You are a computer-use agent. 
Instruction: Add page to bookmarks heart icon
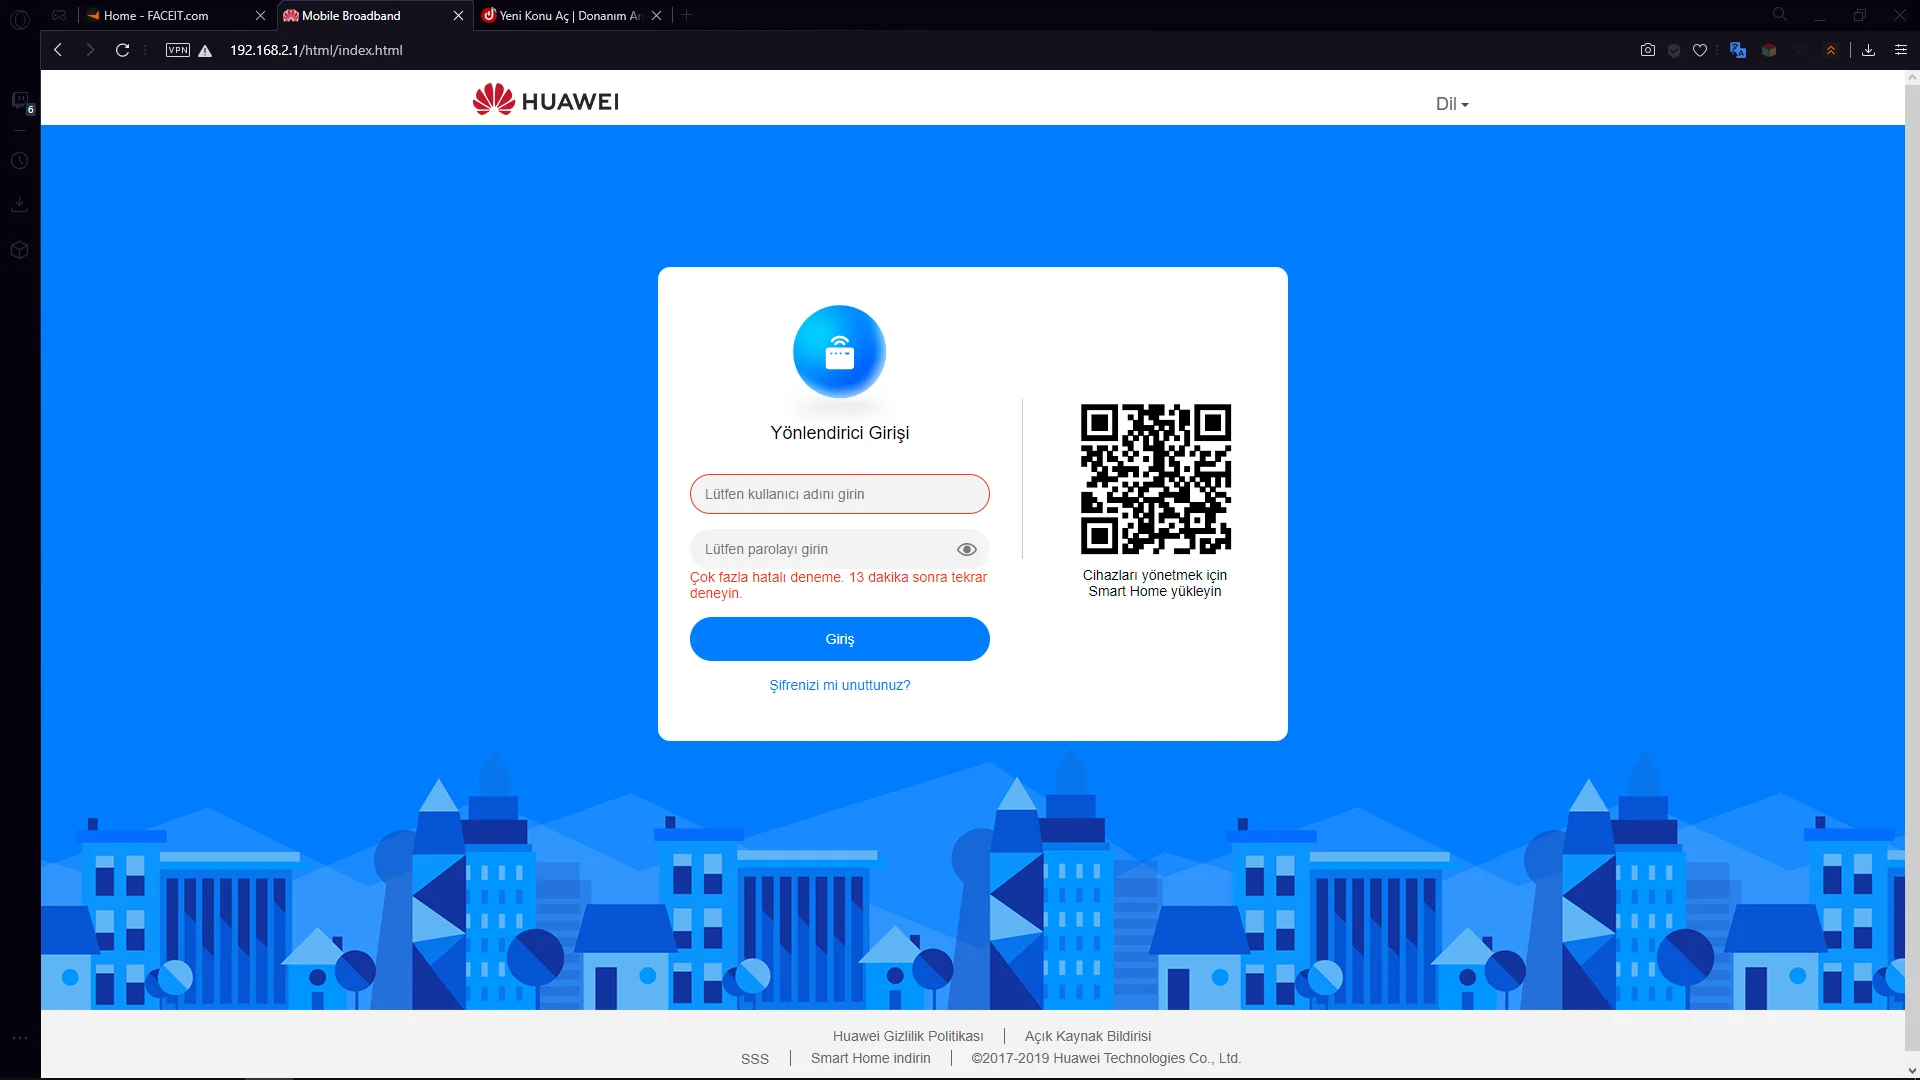coord(1700,50)
